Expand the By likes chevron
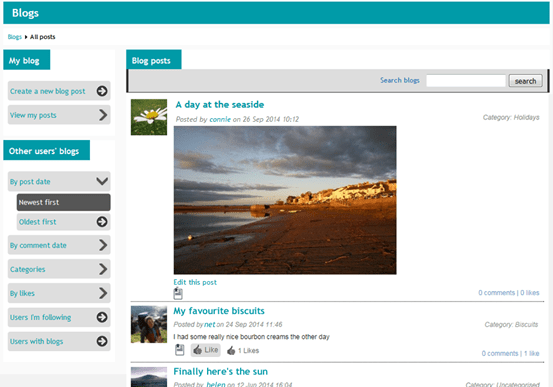 point(103,293)
